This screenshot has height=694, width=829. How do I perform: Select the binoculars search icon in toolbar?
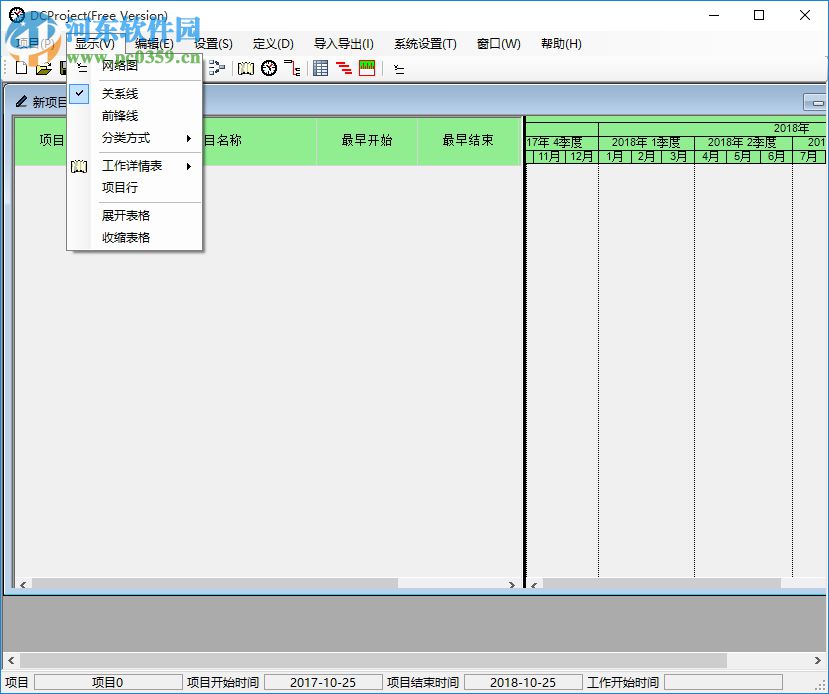[245, 67]
